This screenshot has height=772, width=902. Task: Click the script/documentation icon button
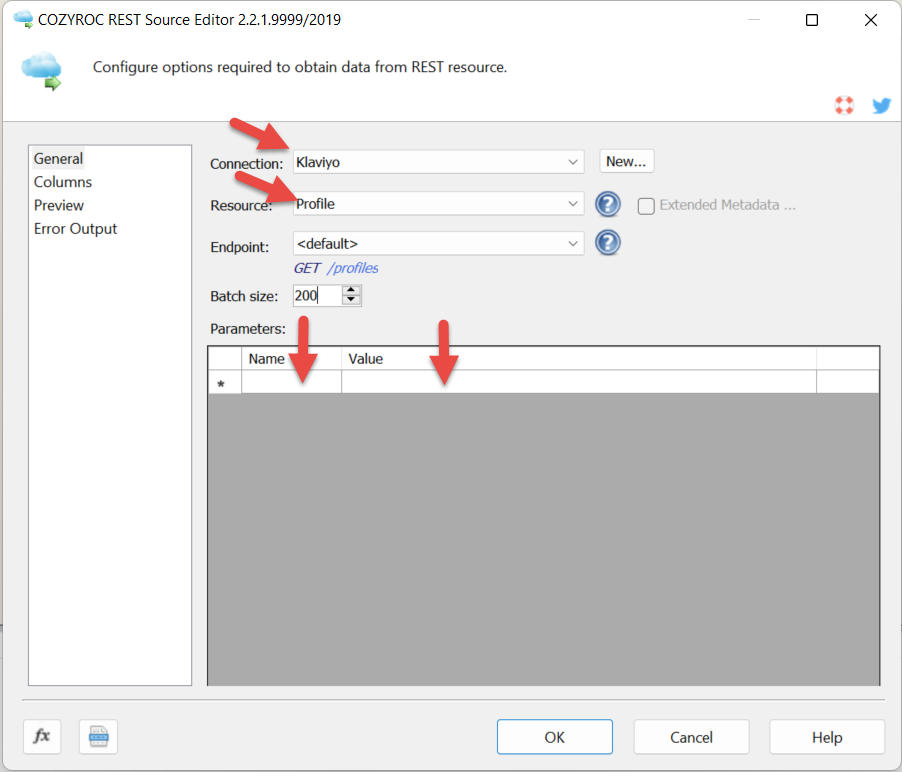click(98, 736)
